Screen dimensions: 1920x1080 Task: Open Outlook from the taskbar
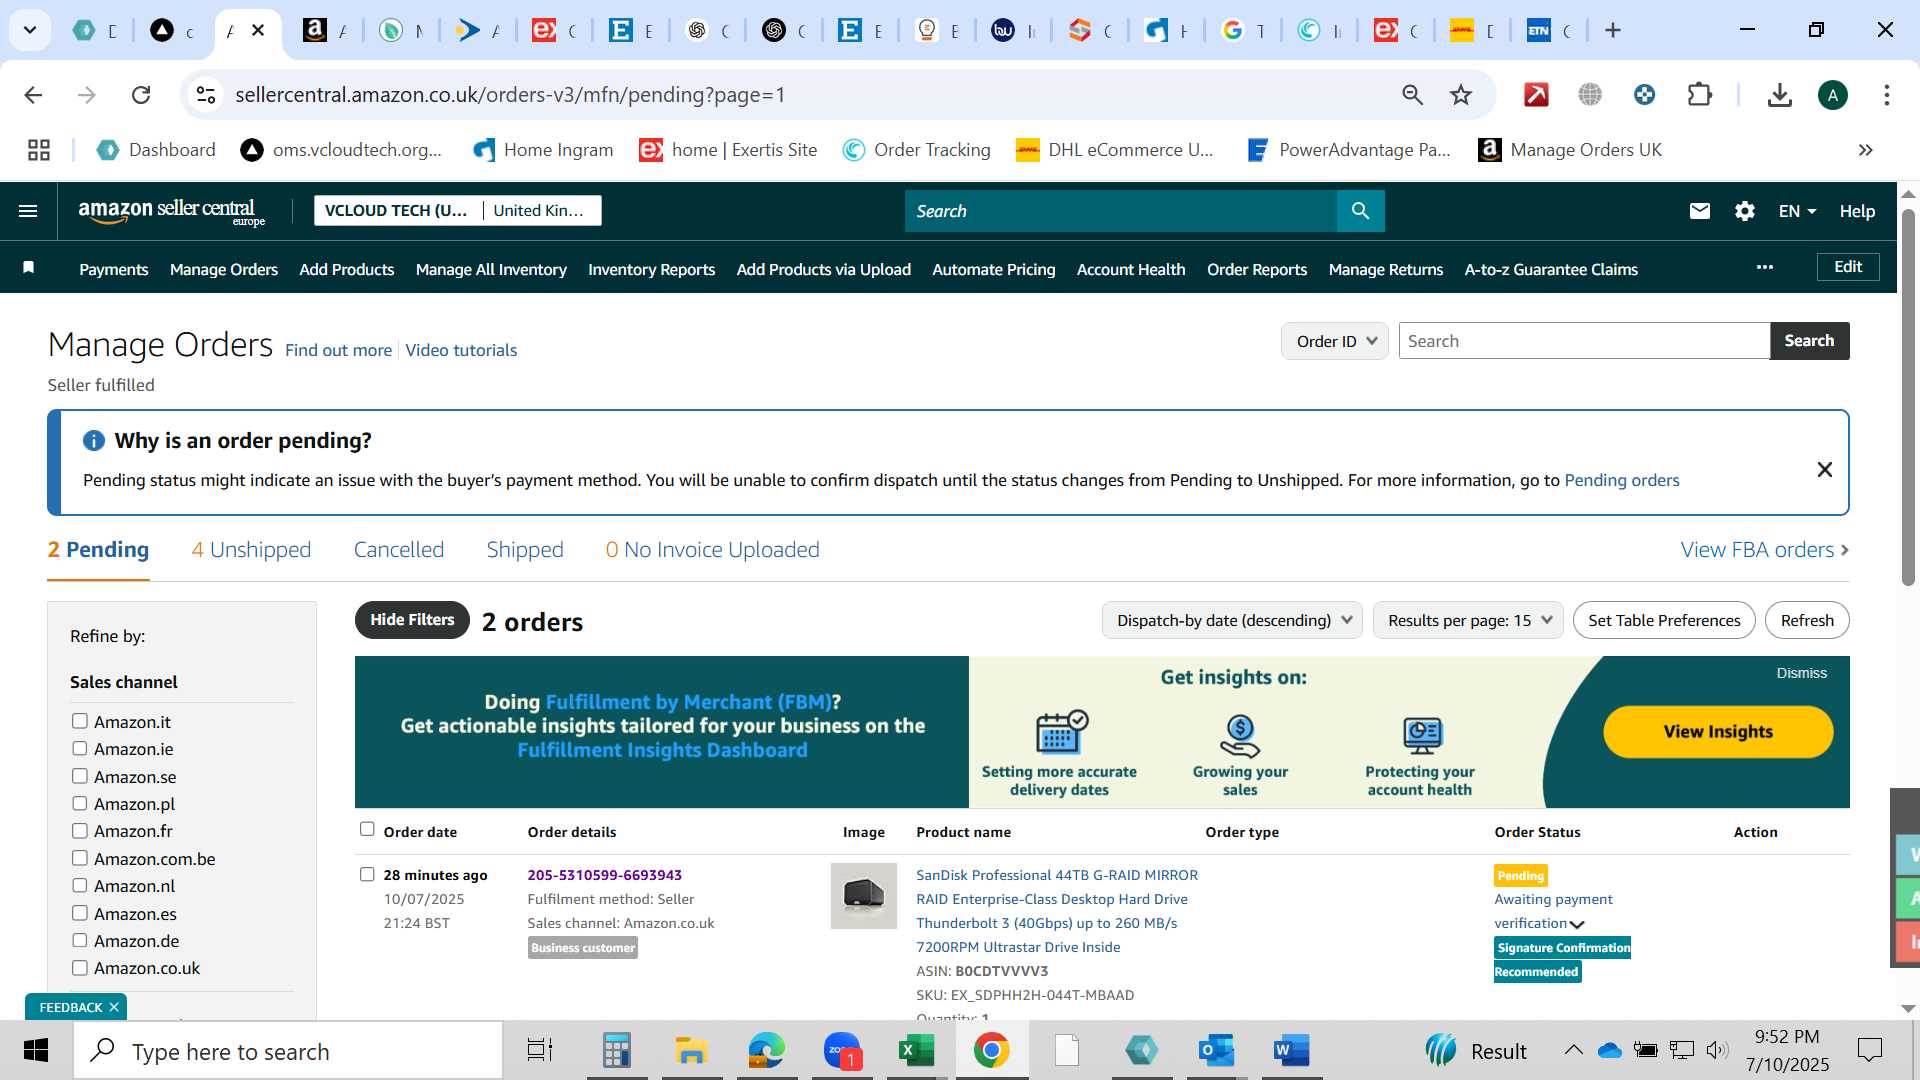click(x=1216, y=1051)
